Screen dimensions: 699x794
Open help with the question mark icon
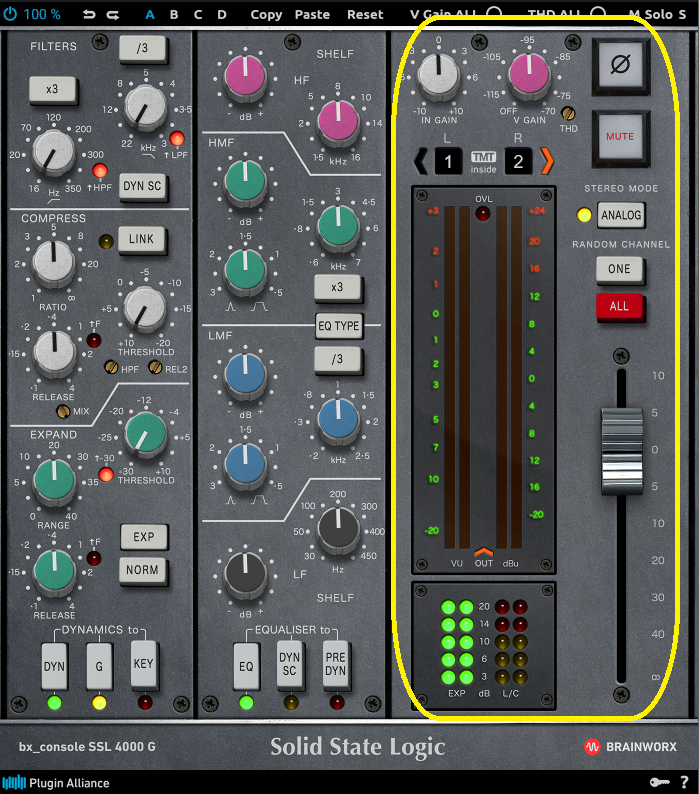click(x=684, y=782)
